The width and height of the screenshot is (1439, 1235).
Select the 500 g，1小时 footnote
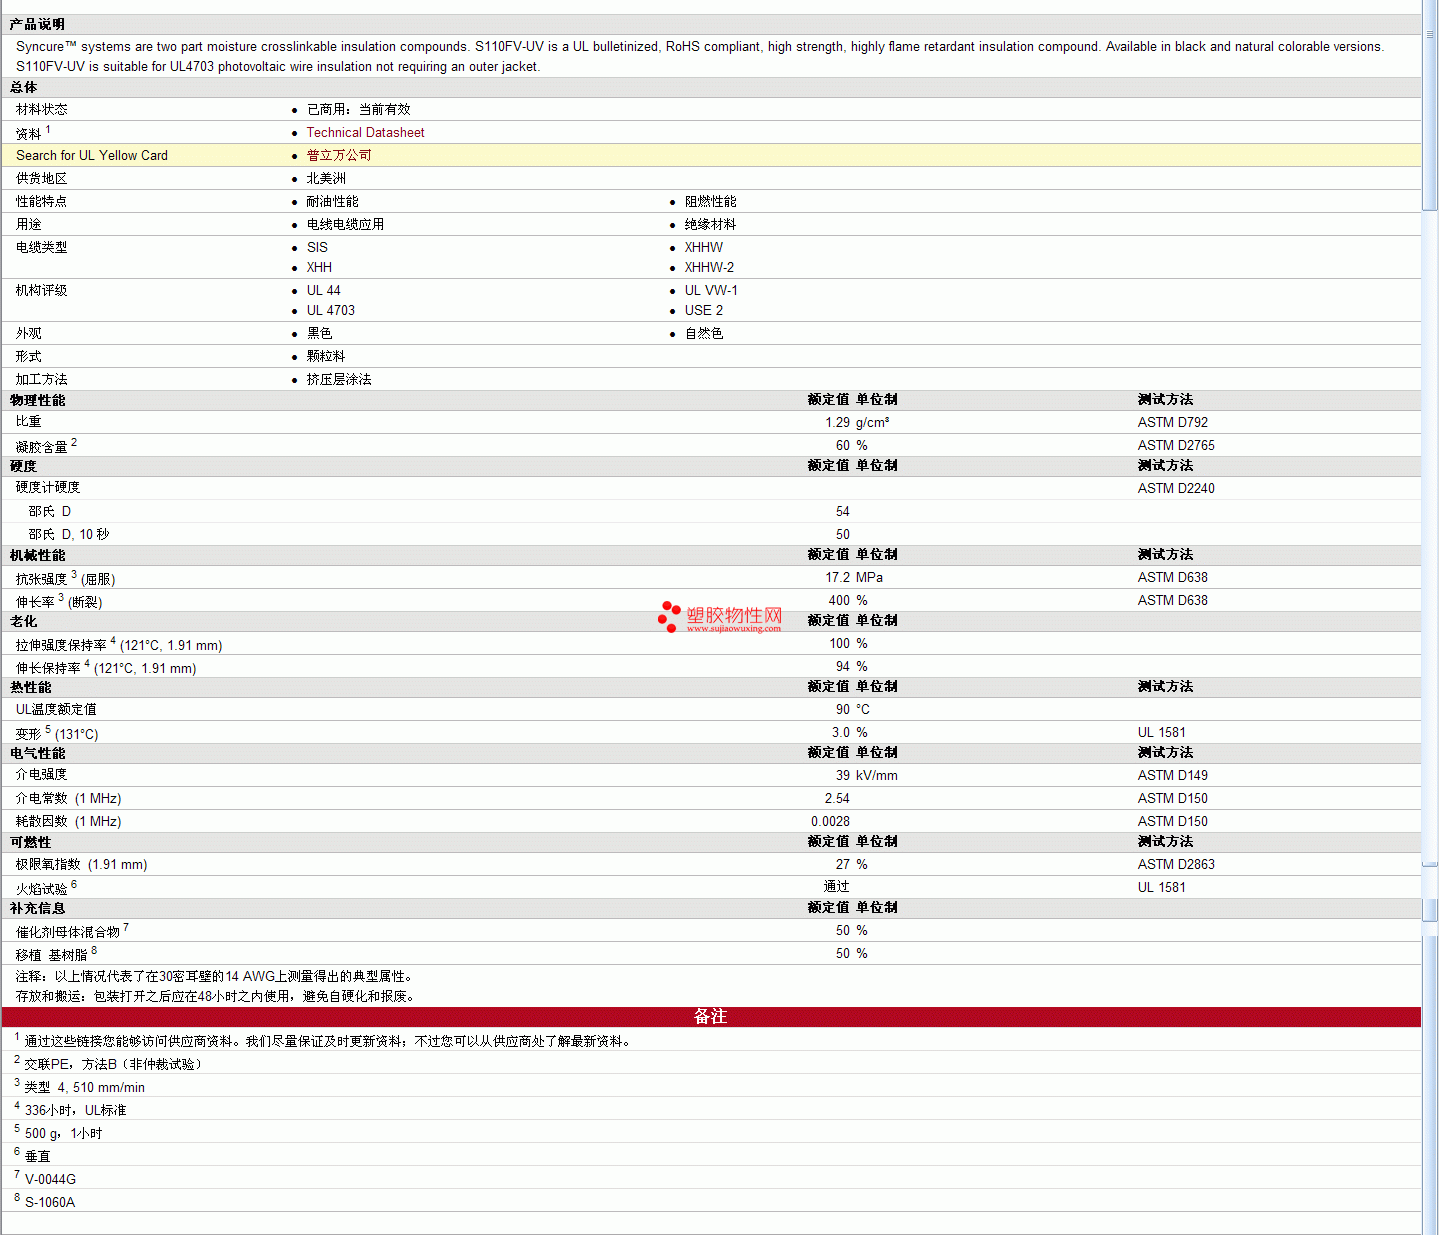tap(64, 1133)
